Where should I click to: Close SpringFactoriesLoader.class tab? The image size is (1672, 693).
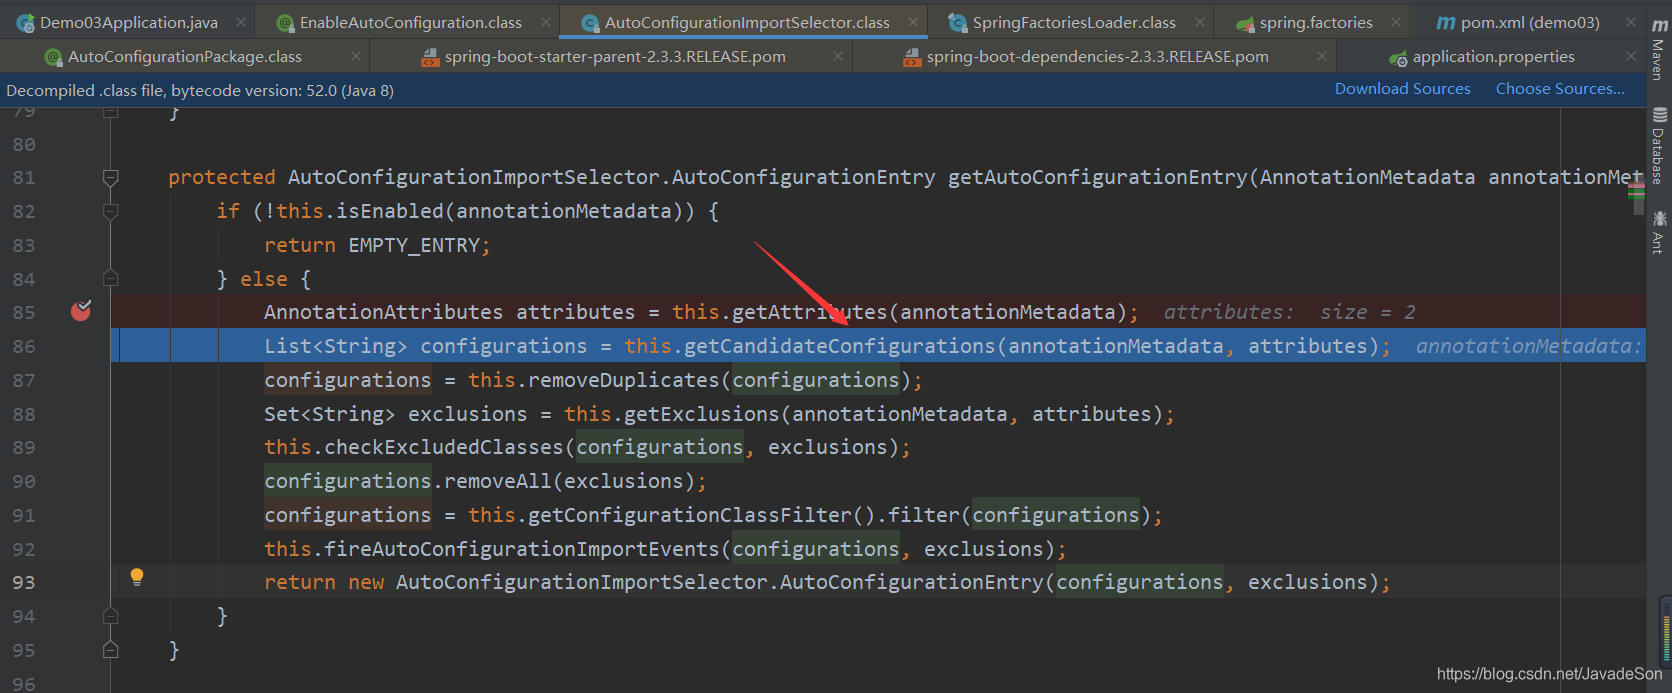click(1200, 22)
